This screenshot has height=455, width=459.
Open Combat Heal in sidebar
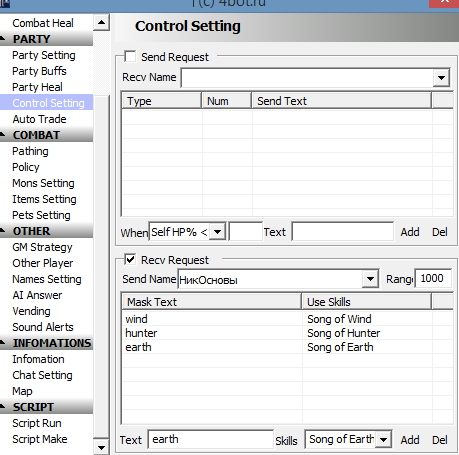(x=43, y=23)
